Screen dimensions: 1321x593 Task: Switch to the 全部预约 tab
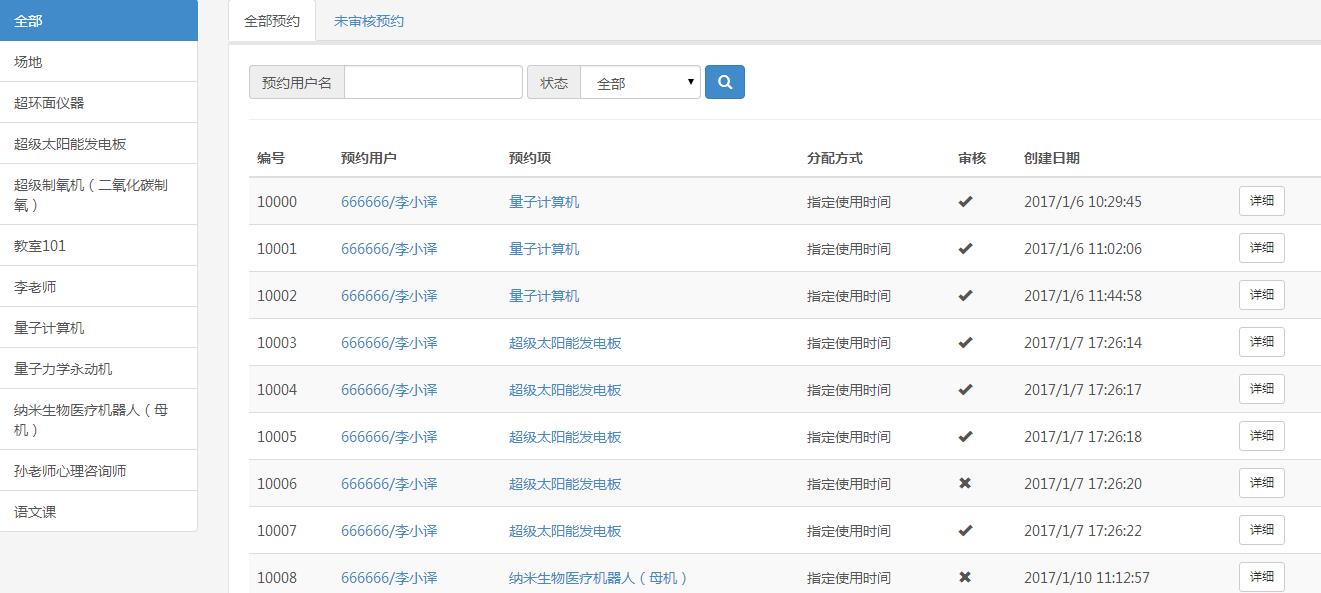[272, 20]
